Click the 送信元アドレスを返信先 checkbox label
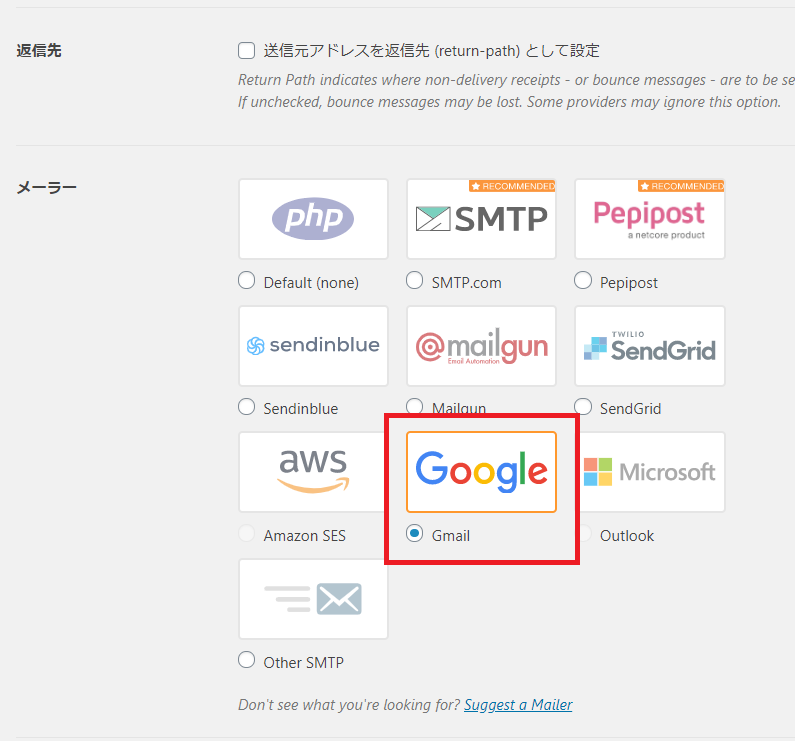795x741 pixels. 431,51
